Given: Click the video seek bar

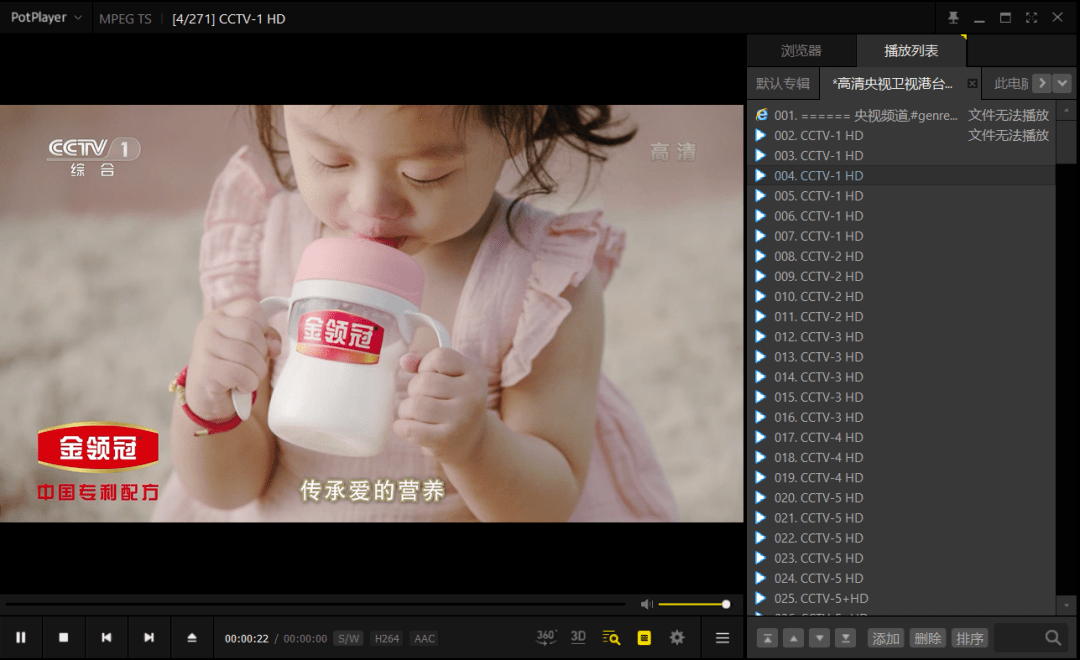Looking at the screenshot, I should pyautogui.click(x=315, y=604).
